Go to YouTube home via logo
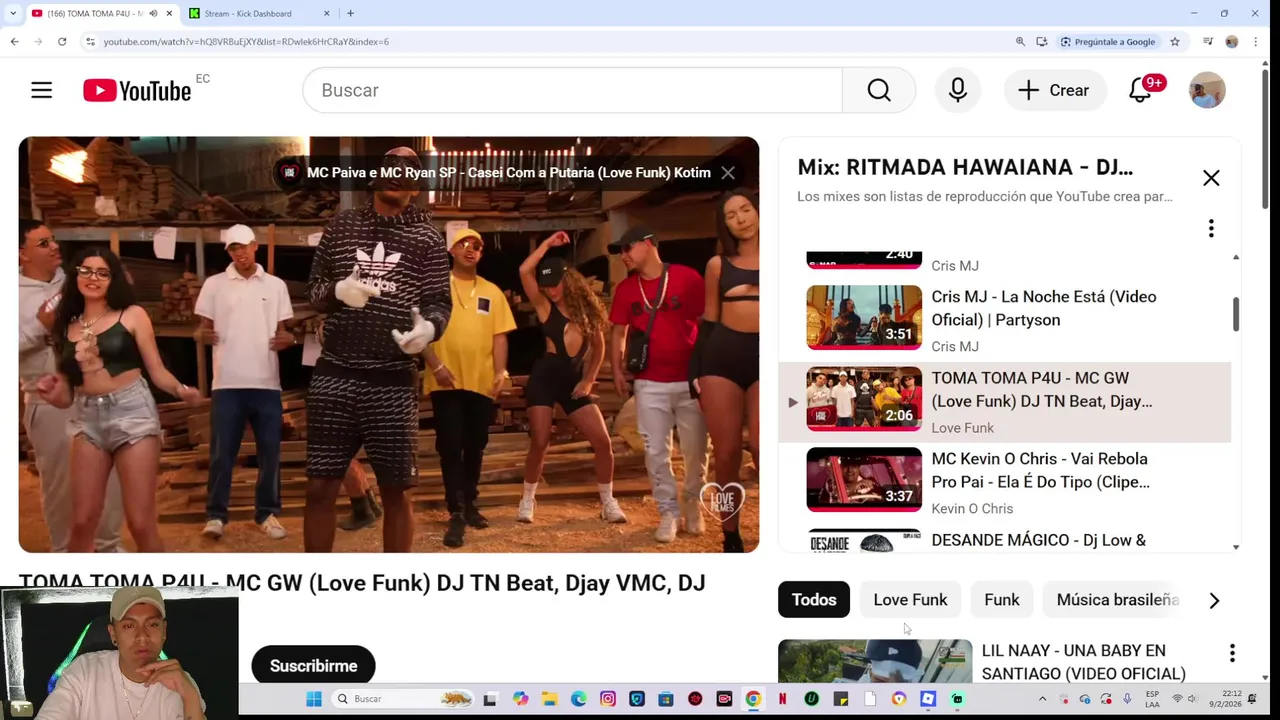This screenshot has width=1280, height=720. click(137, 90)
